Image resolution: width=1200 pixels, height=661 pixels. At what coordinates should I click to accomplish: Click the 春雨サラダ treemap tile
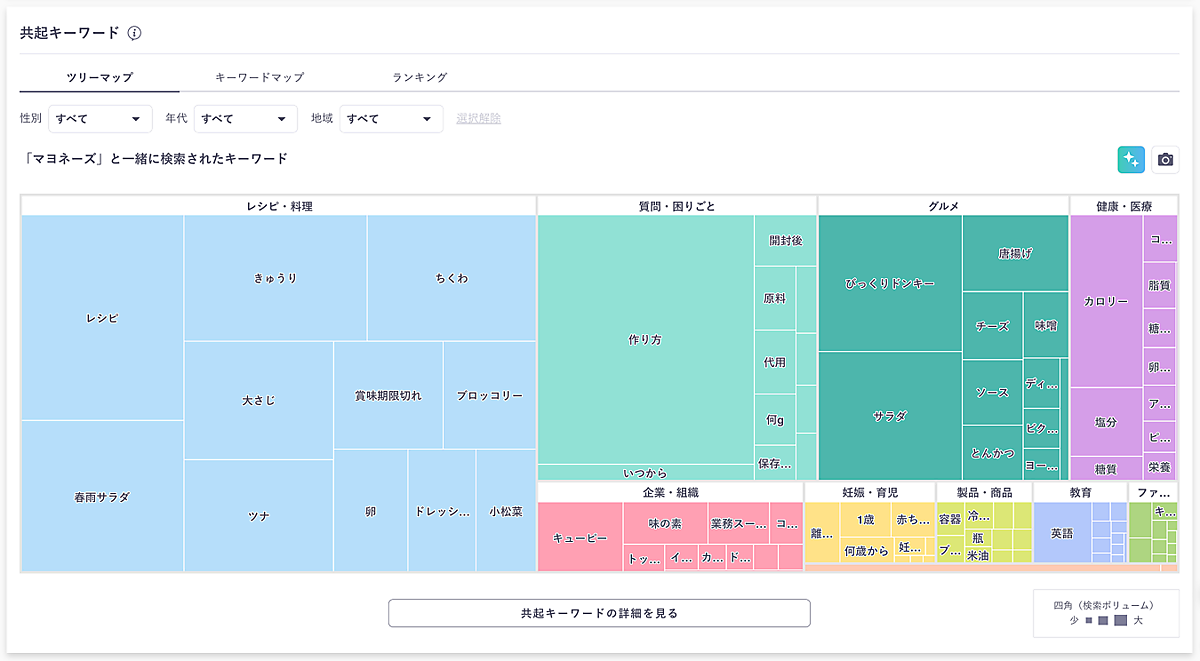tap(102, 497)
